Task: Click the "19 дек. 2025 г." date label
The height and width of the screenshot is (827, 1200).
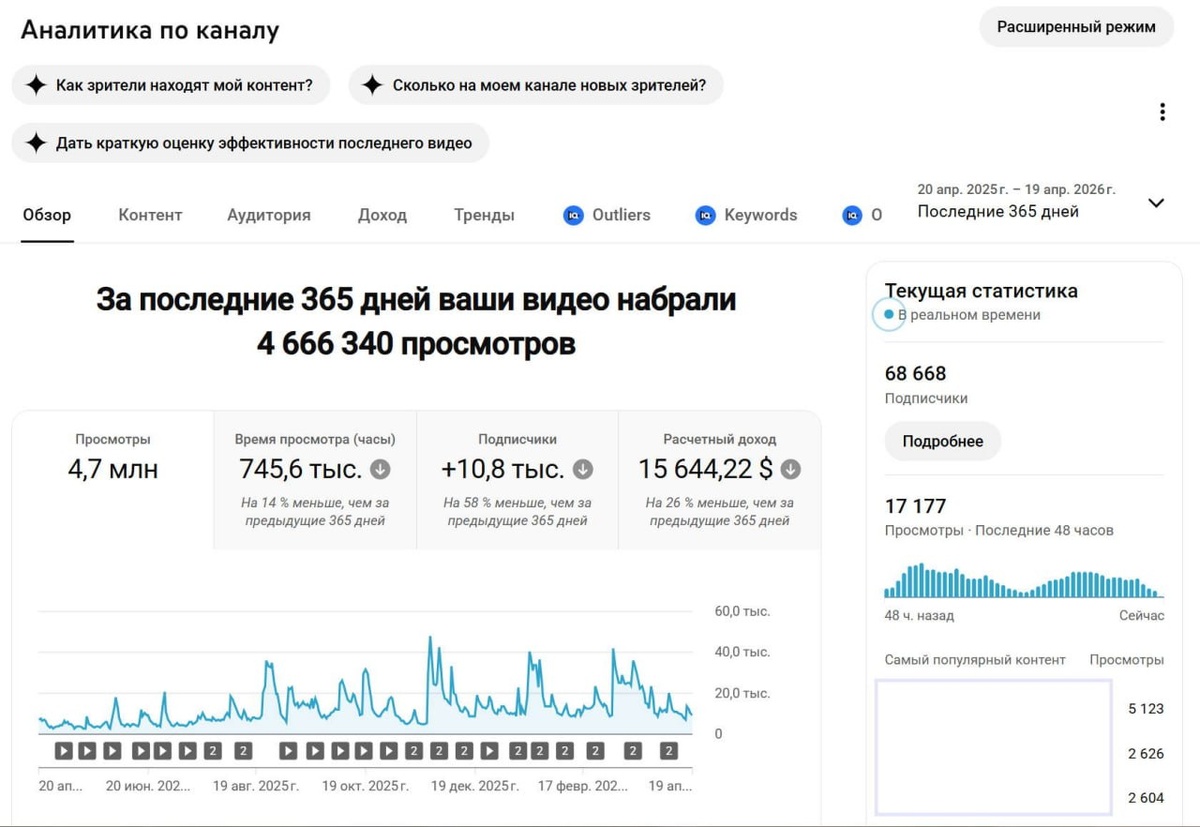Action: click(x=474, y=786)
